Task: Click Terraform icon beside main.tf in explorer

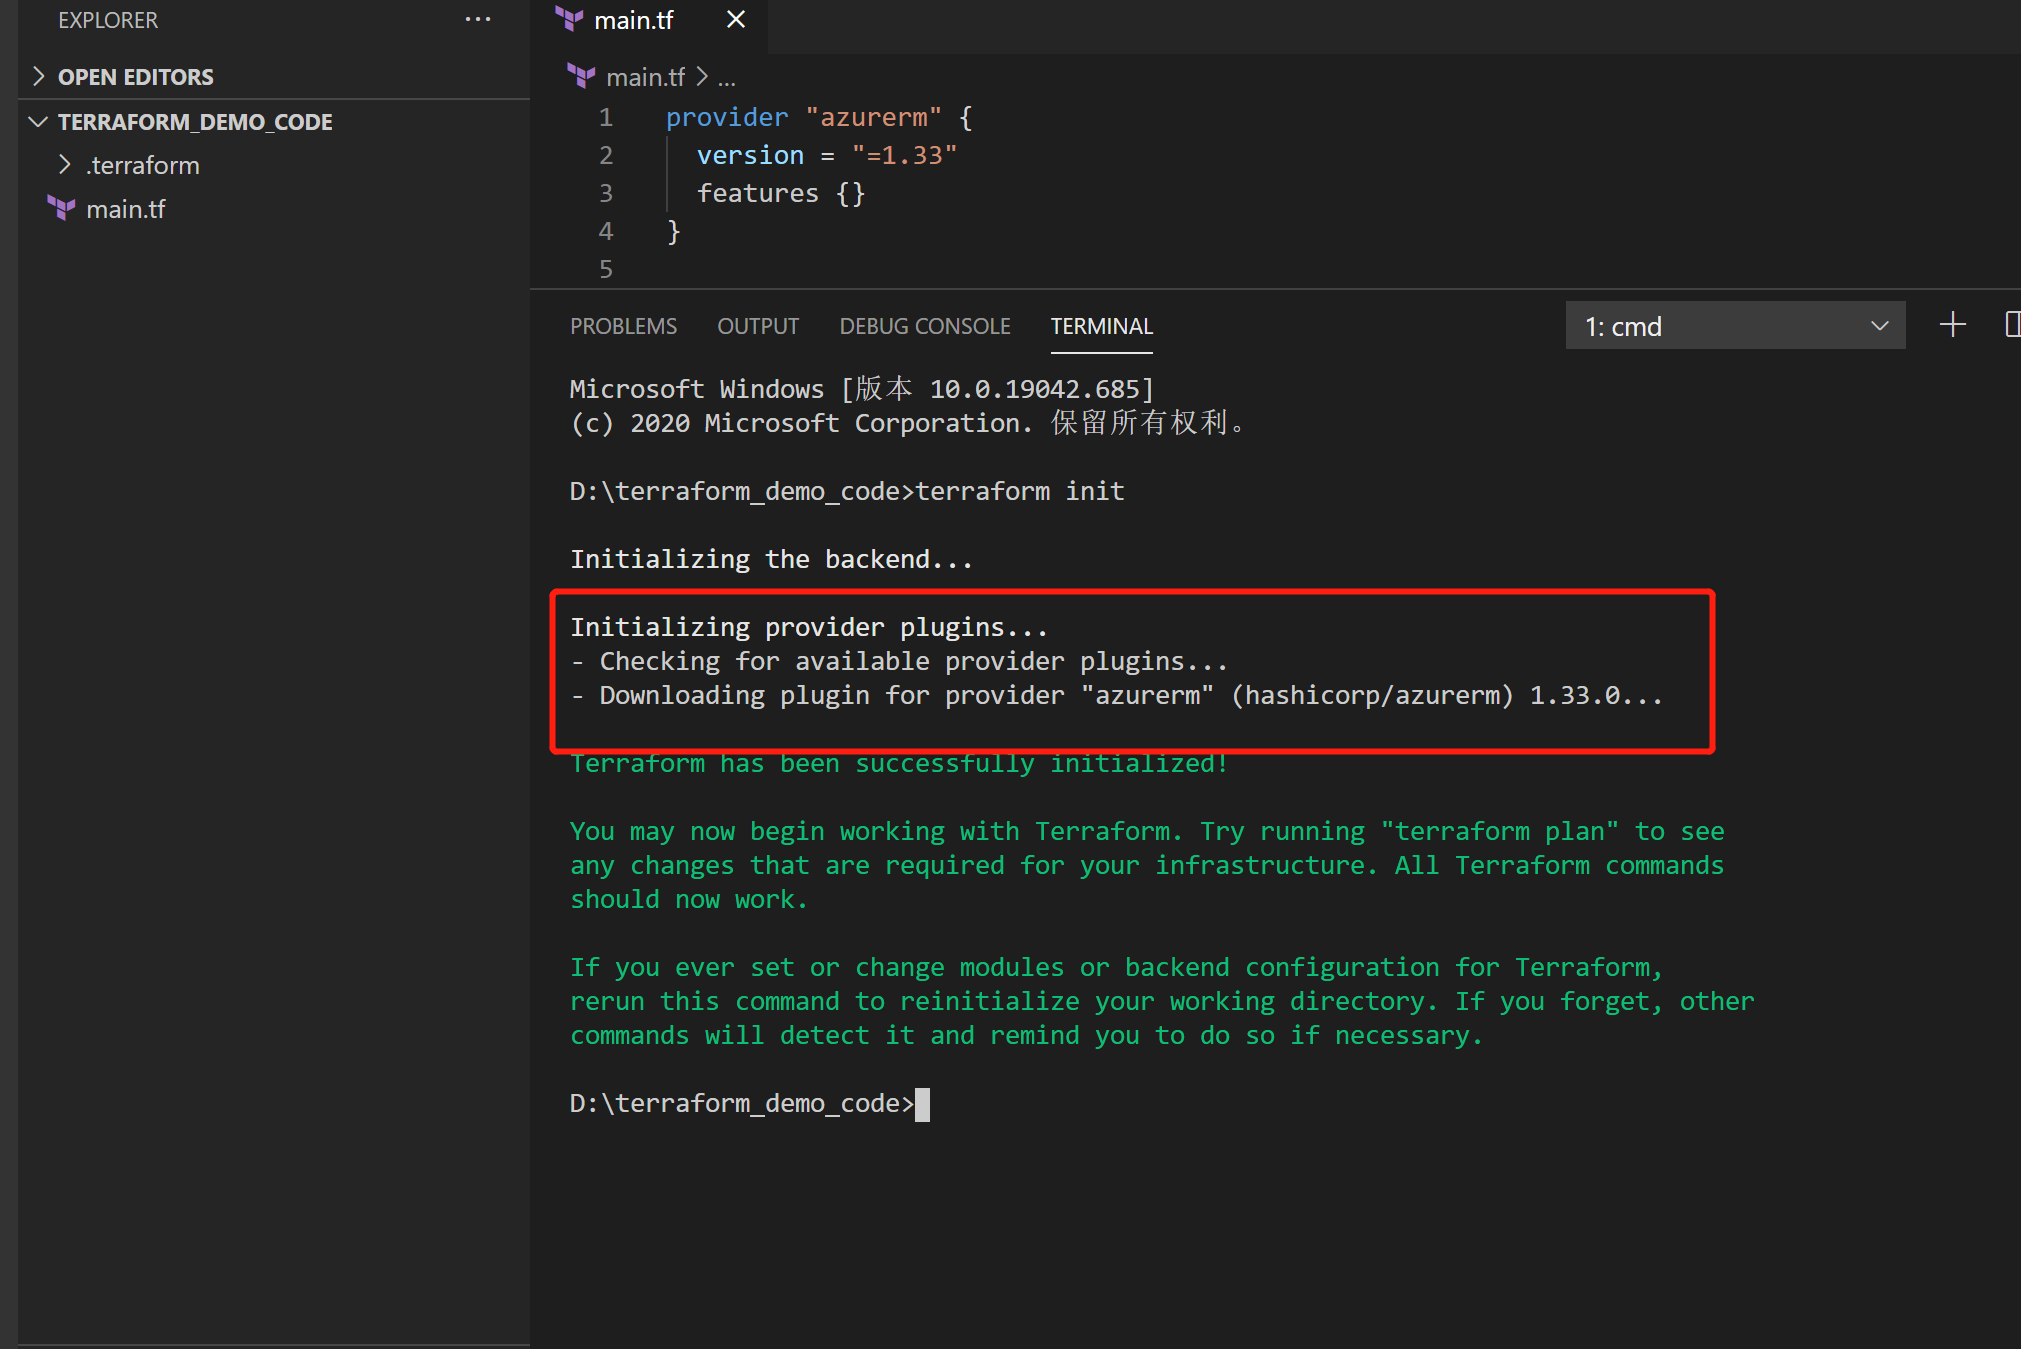Action: click(62, 208)
